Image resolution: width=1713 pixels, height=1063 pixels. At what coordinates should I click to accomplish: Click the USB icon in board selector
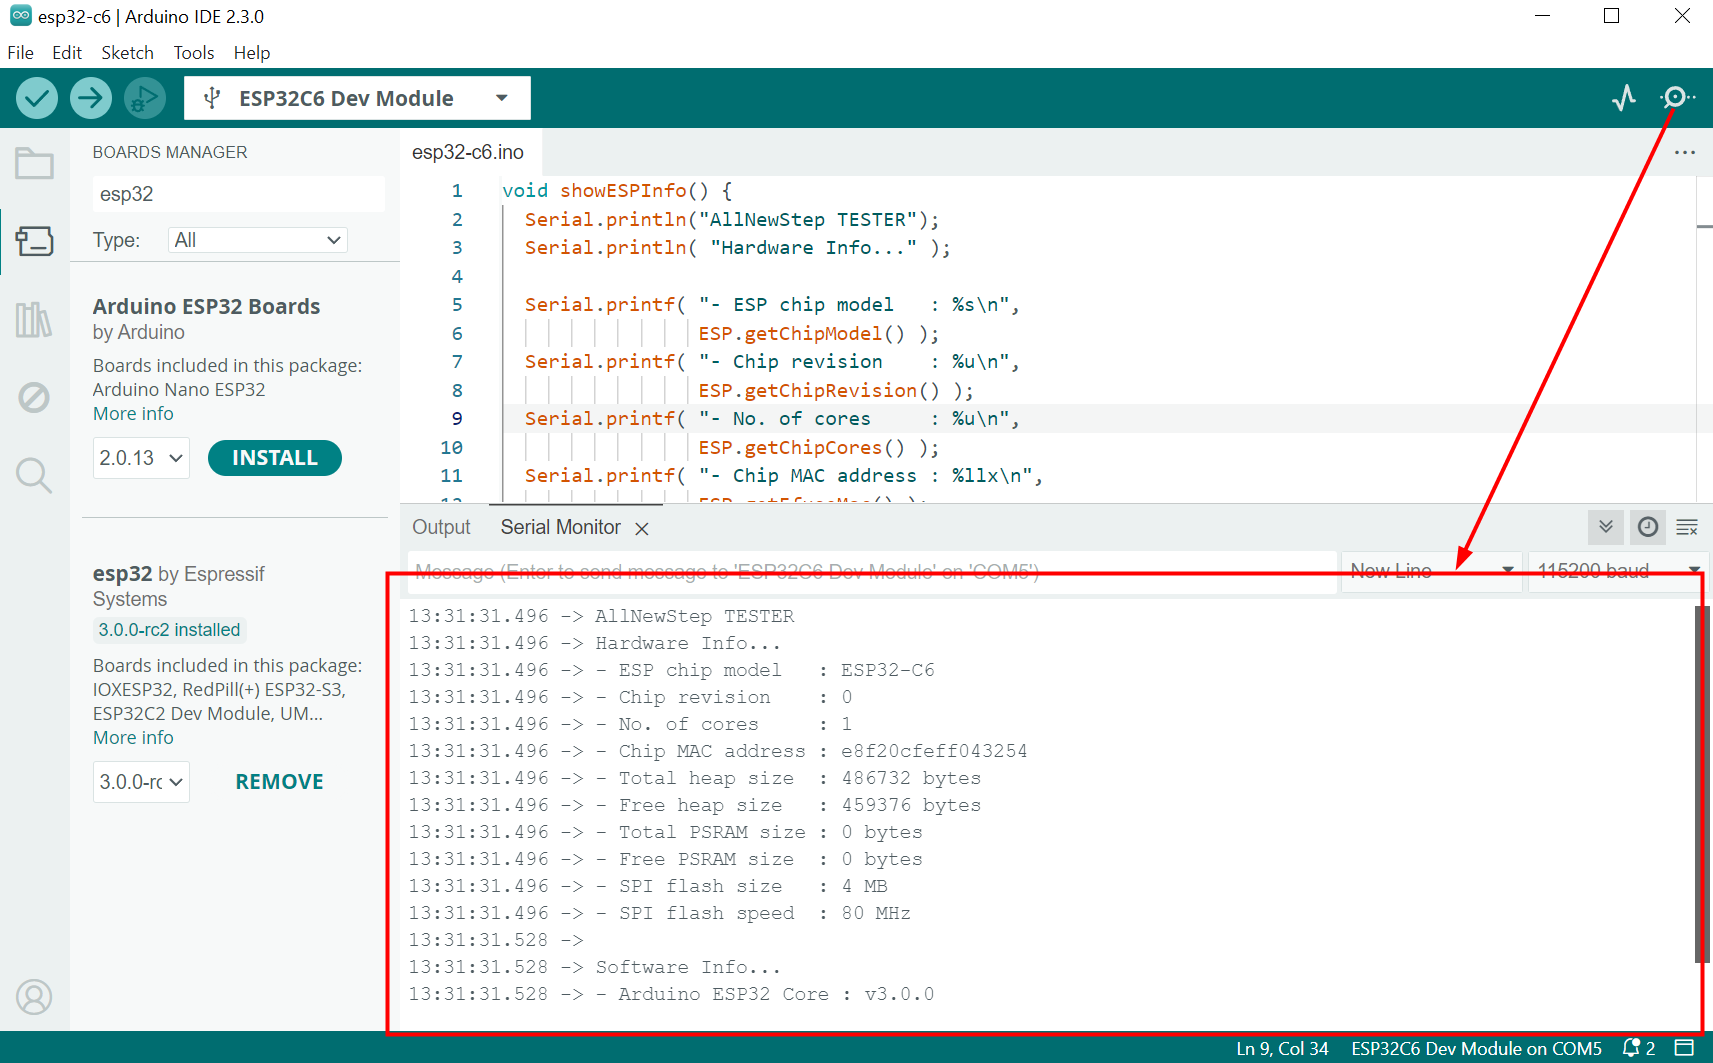(x=212, y=98)
